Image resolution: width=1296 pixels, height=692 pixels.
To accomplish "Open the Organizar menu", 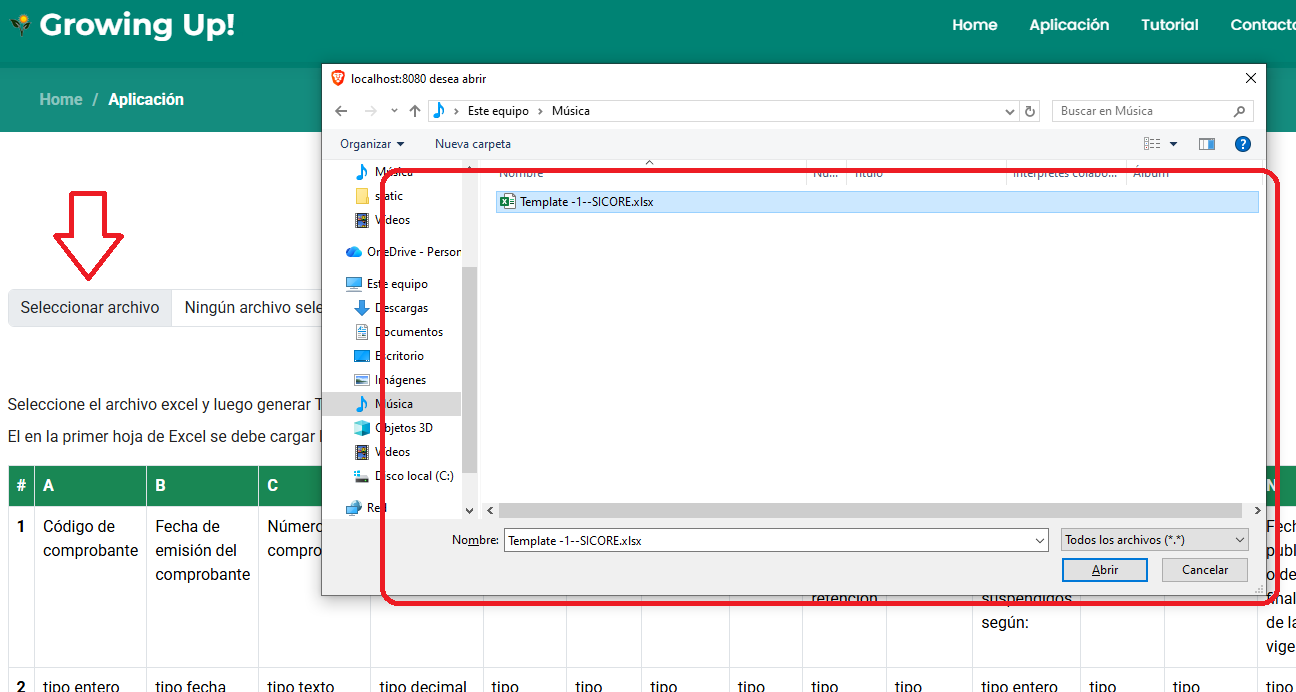I will pos(372,144).
